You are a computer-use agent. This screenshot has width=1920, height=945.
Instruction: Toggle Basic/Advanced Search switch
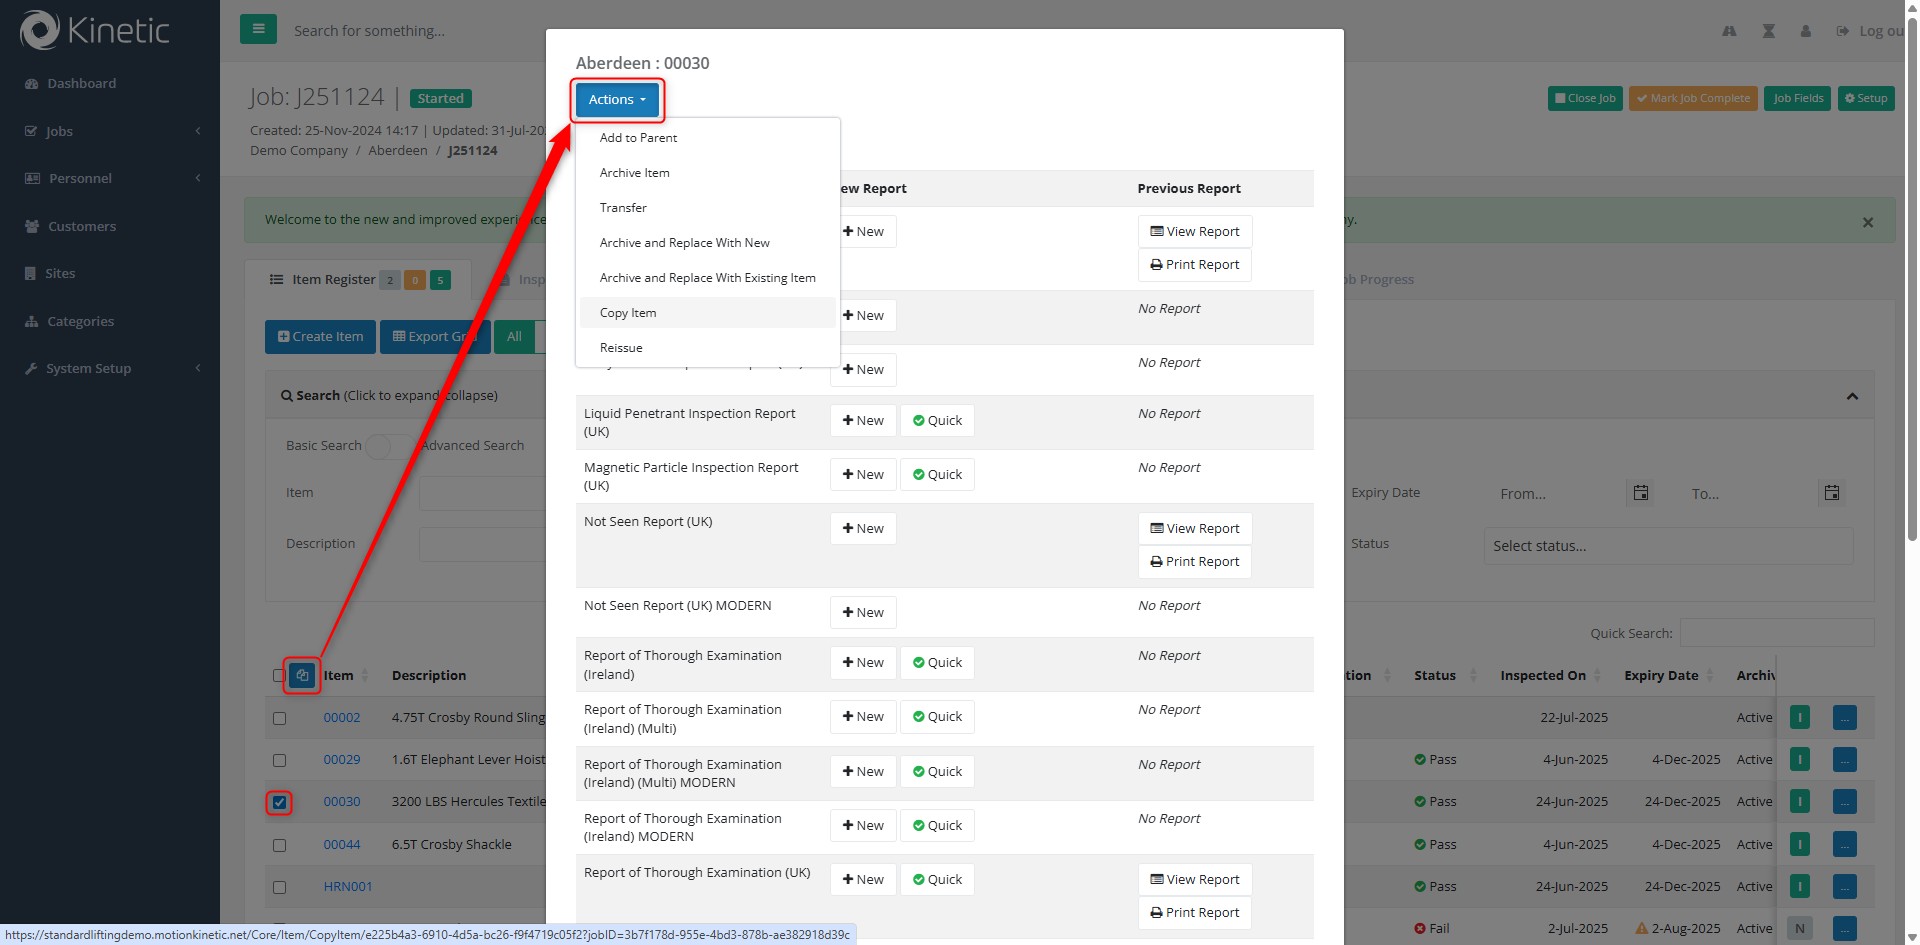point(388,446)
